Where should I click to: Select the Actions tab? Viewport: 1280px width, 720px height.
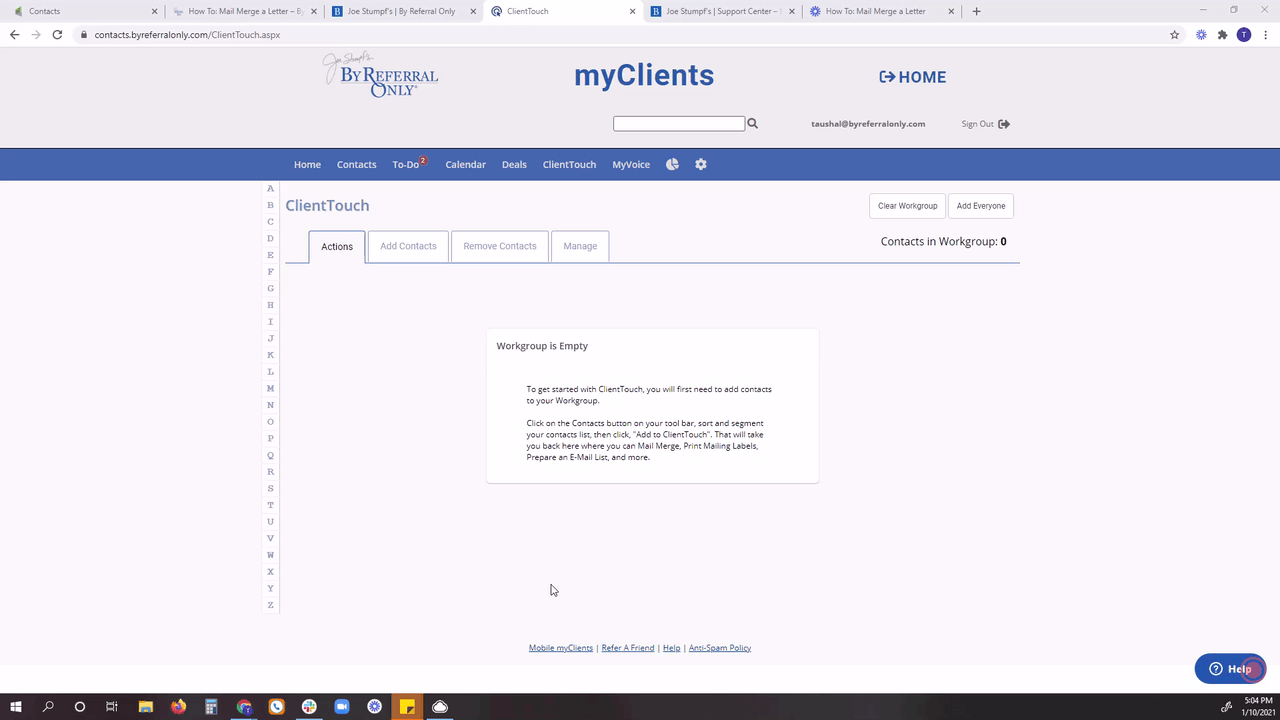click(337, 247)
